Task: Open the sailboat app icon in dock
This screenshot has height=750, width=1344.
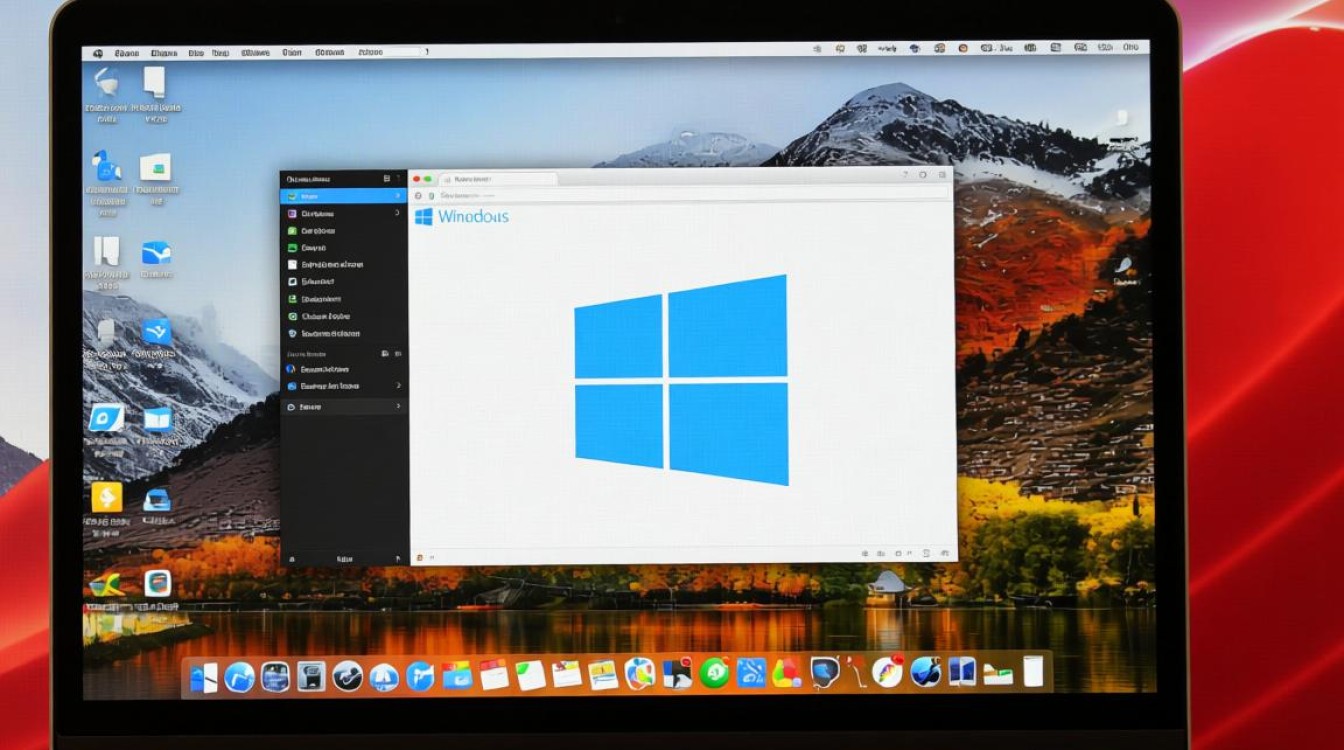Action: click(x=384, y=677)
